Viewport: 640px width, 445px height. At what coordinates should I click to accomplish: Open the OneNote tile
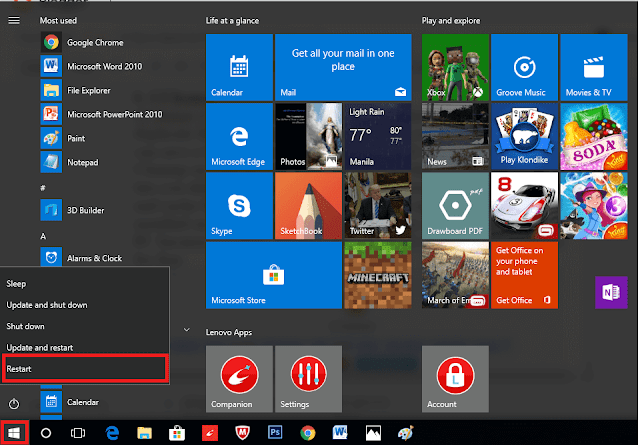(611, 292)
